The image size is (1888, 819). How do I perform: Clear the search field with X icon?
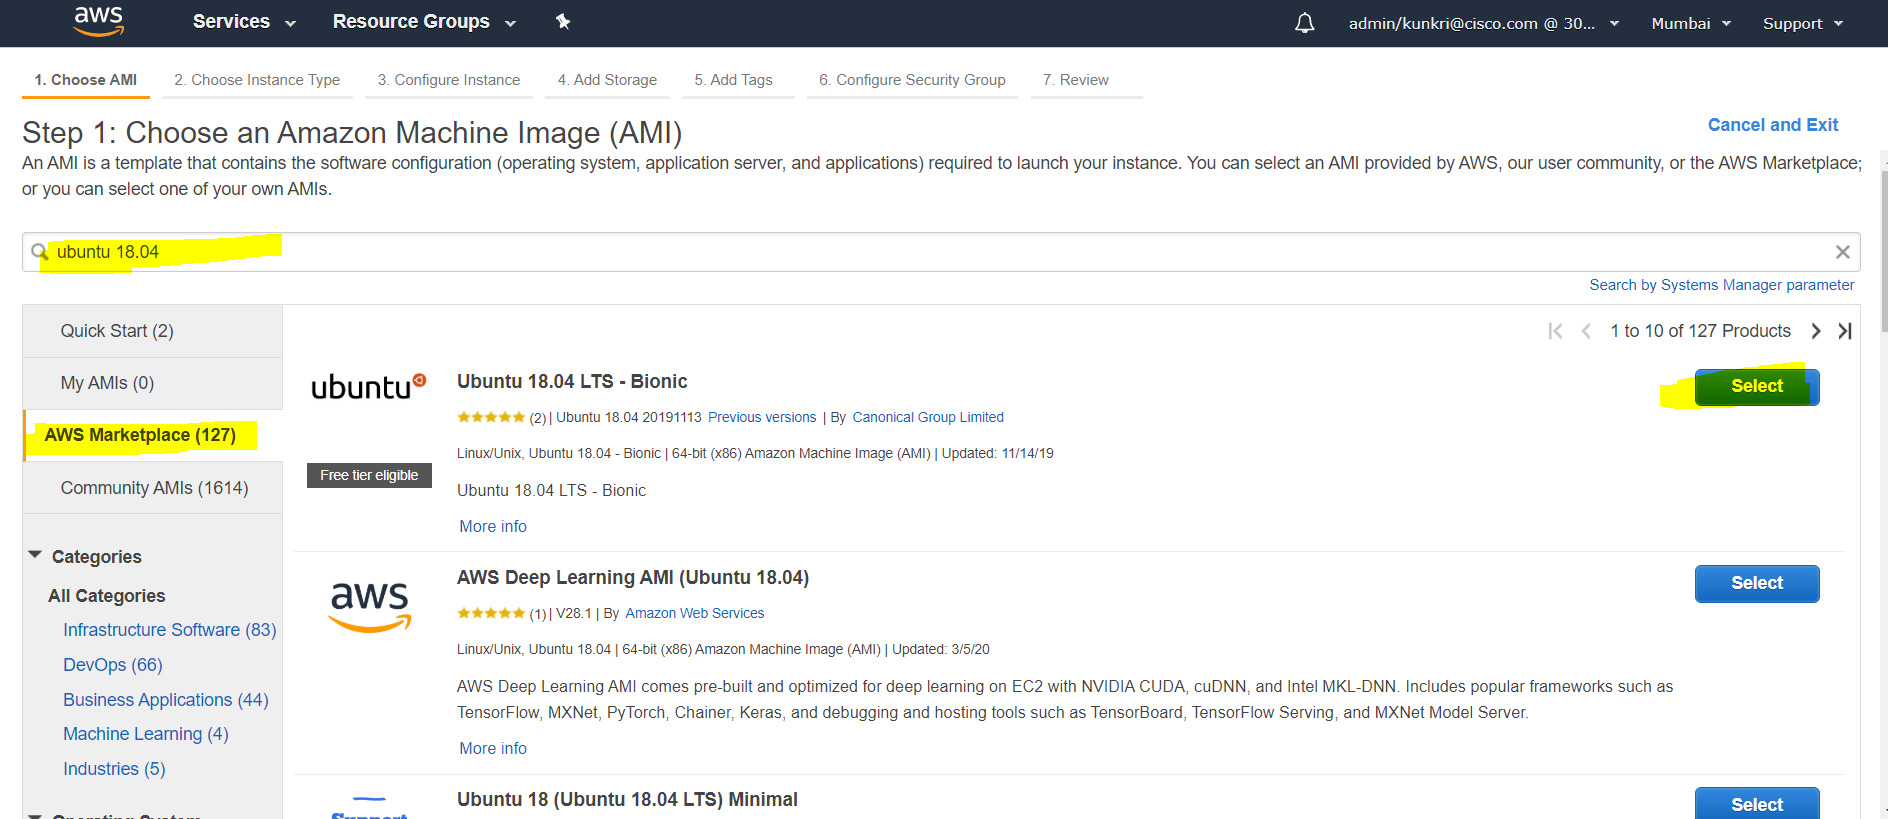tap(1842, 252)
